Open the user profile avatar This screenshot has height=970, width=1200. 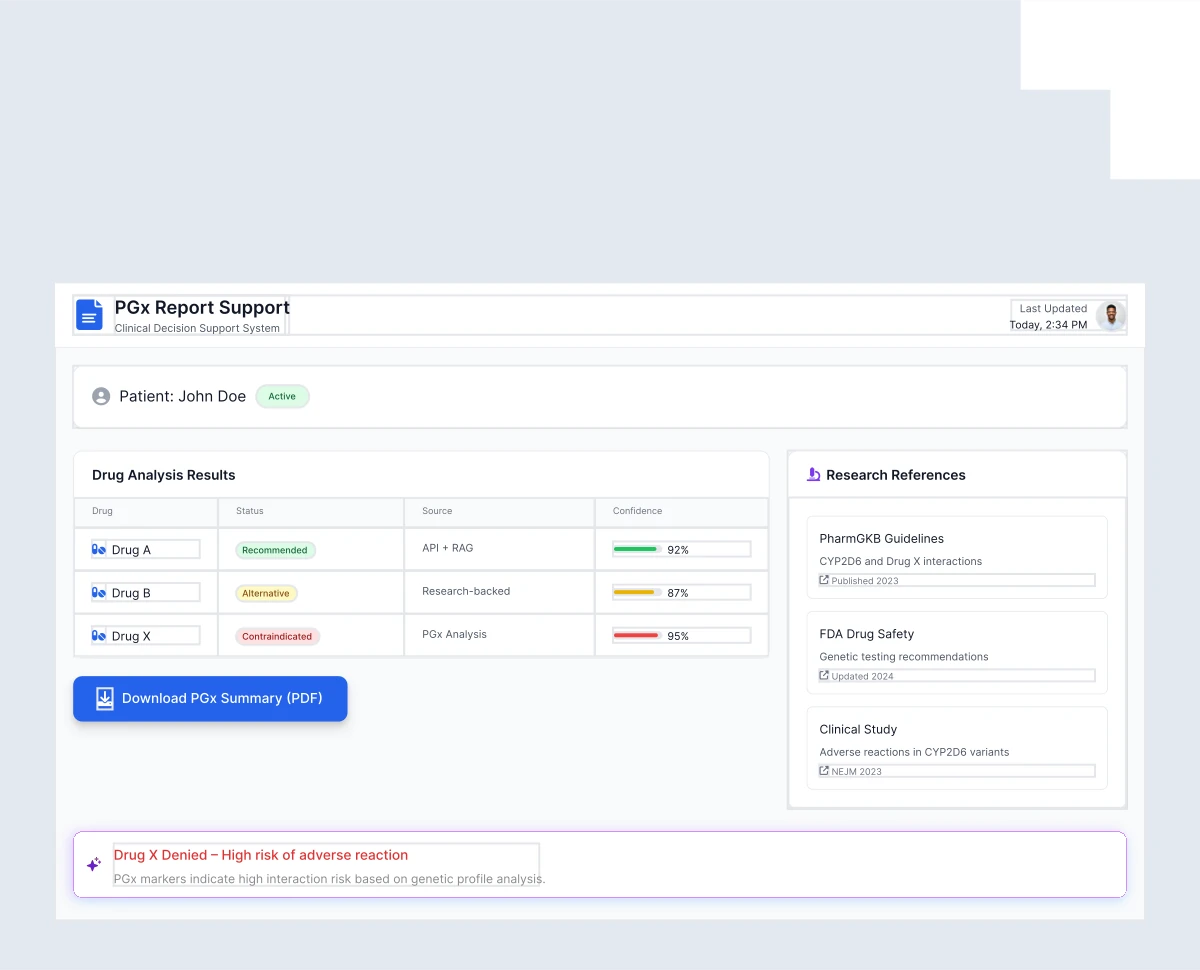click(1110, 316)
